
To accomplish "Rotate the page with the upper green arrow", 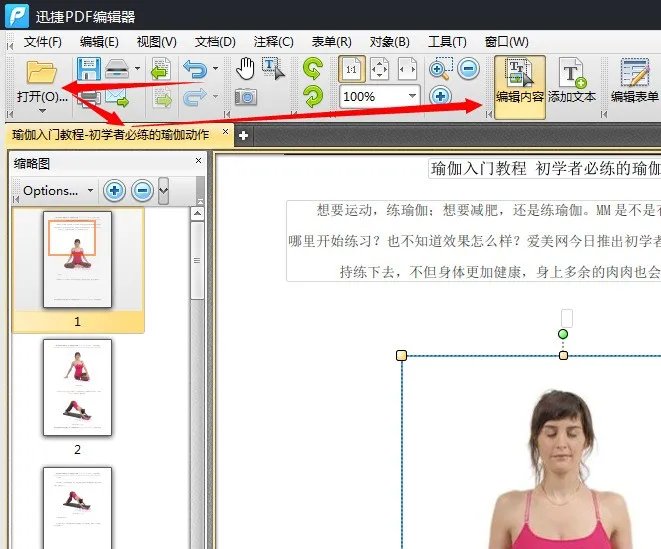I will (x=313, y=69).
